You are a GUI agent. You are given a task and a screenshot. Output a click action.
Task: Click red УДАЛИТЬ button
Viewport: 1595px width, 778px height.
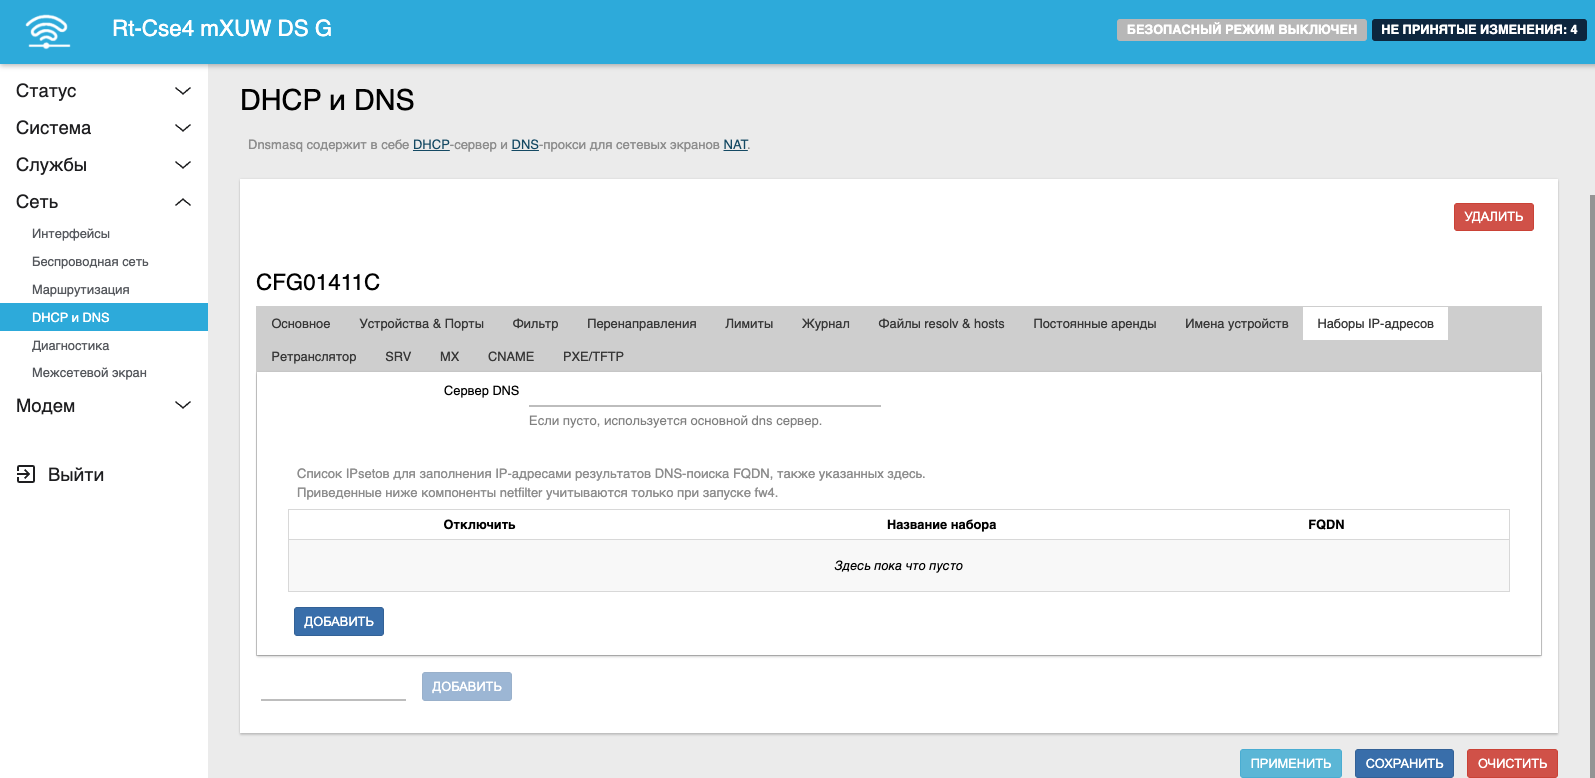point(1493,217)
